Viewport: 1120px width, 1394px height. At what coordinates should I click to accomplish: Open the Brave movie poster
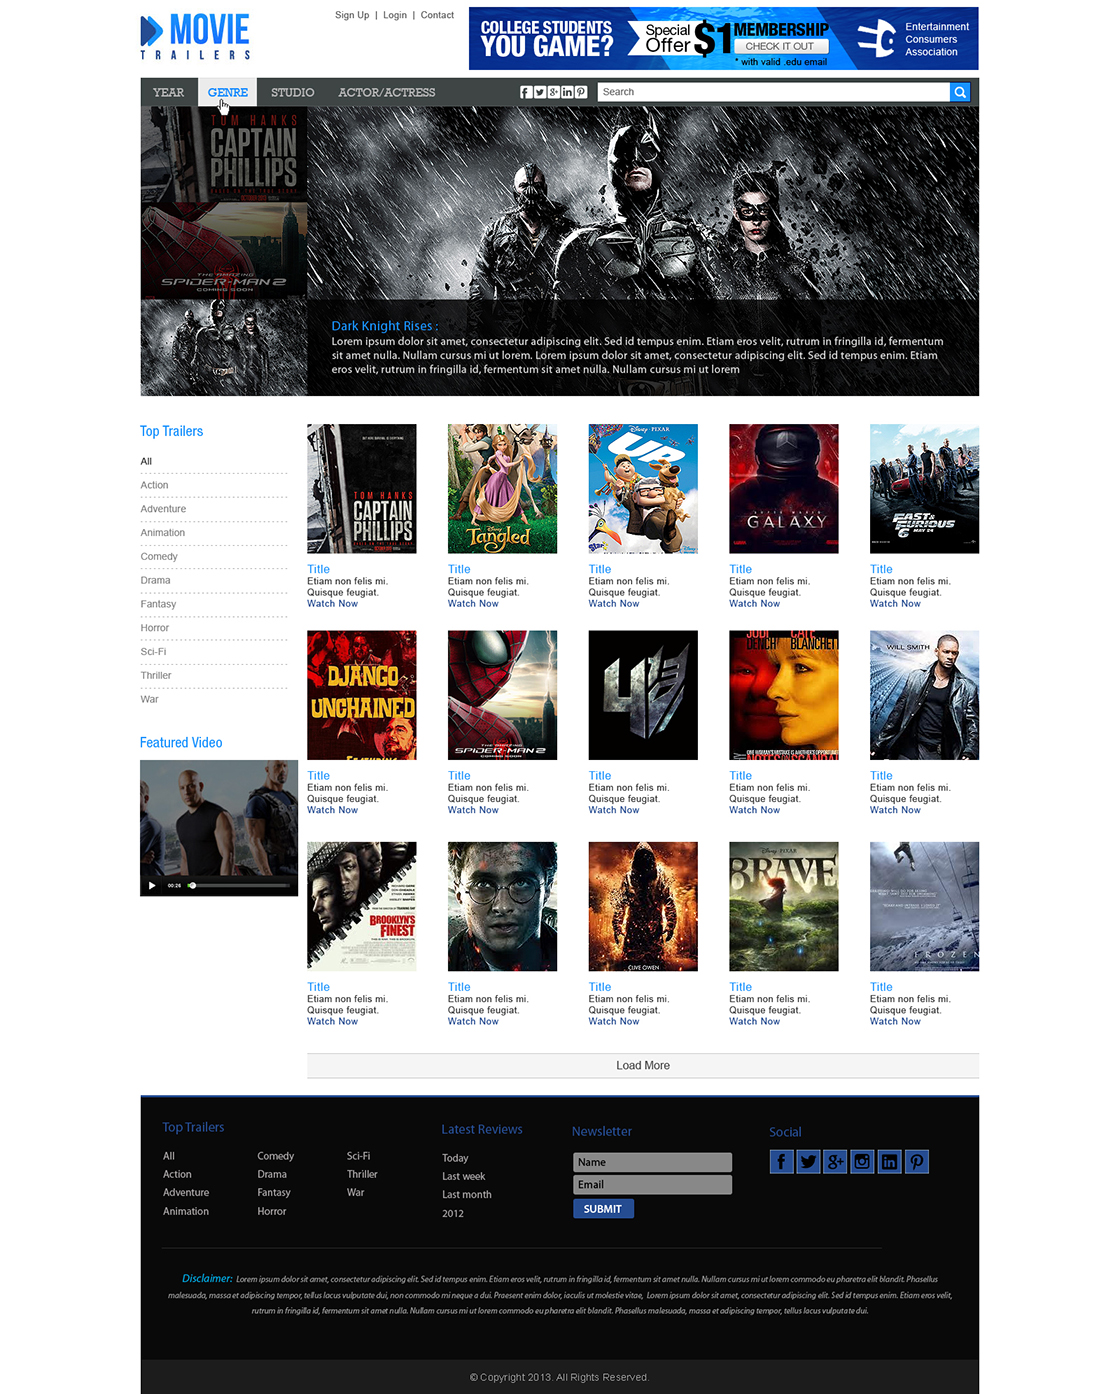(x=784, y=906)
